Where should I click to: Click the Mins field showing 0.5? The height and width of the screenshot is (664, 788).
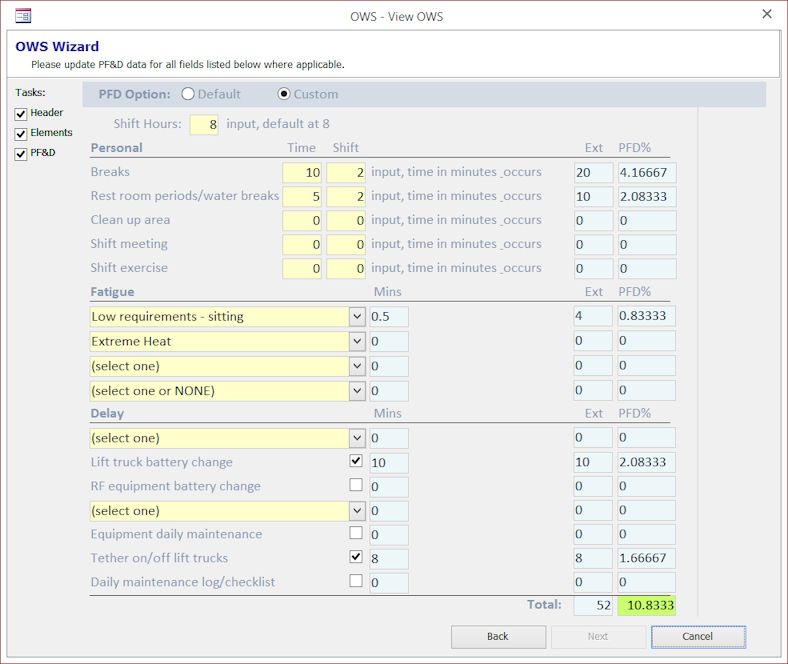(x=389, y=317)
